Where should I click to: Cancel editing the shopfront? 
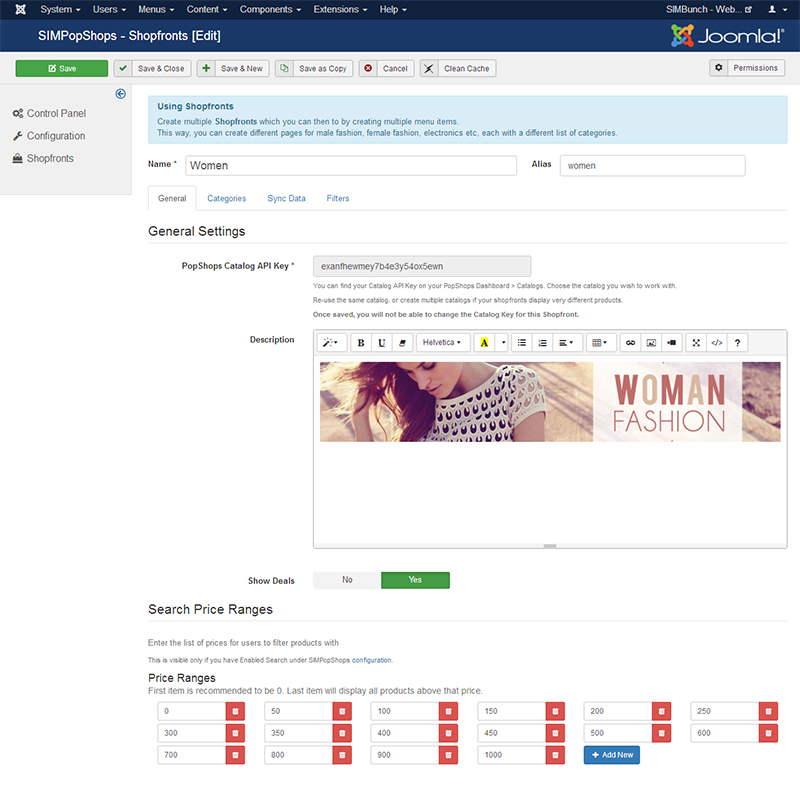386,68
